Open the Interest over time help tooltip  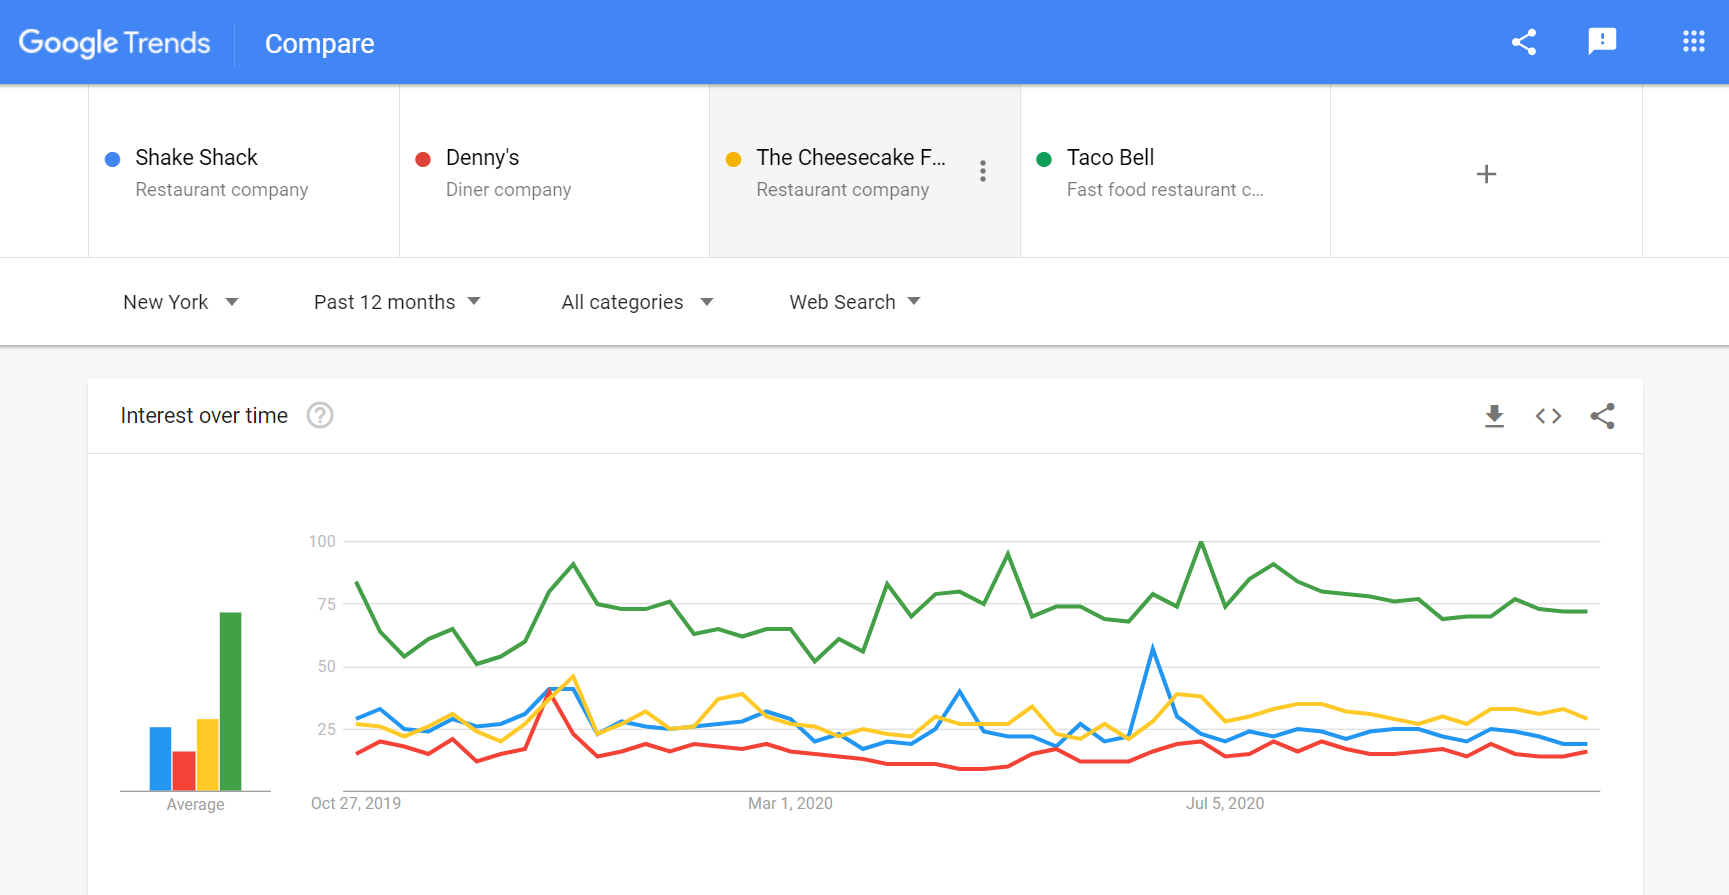319,415
